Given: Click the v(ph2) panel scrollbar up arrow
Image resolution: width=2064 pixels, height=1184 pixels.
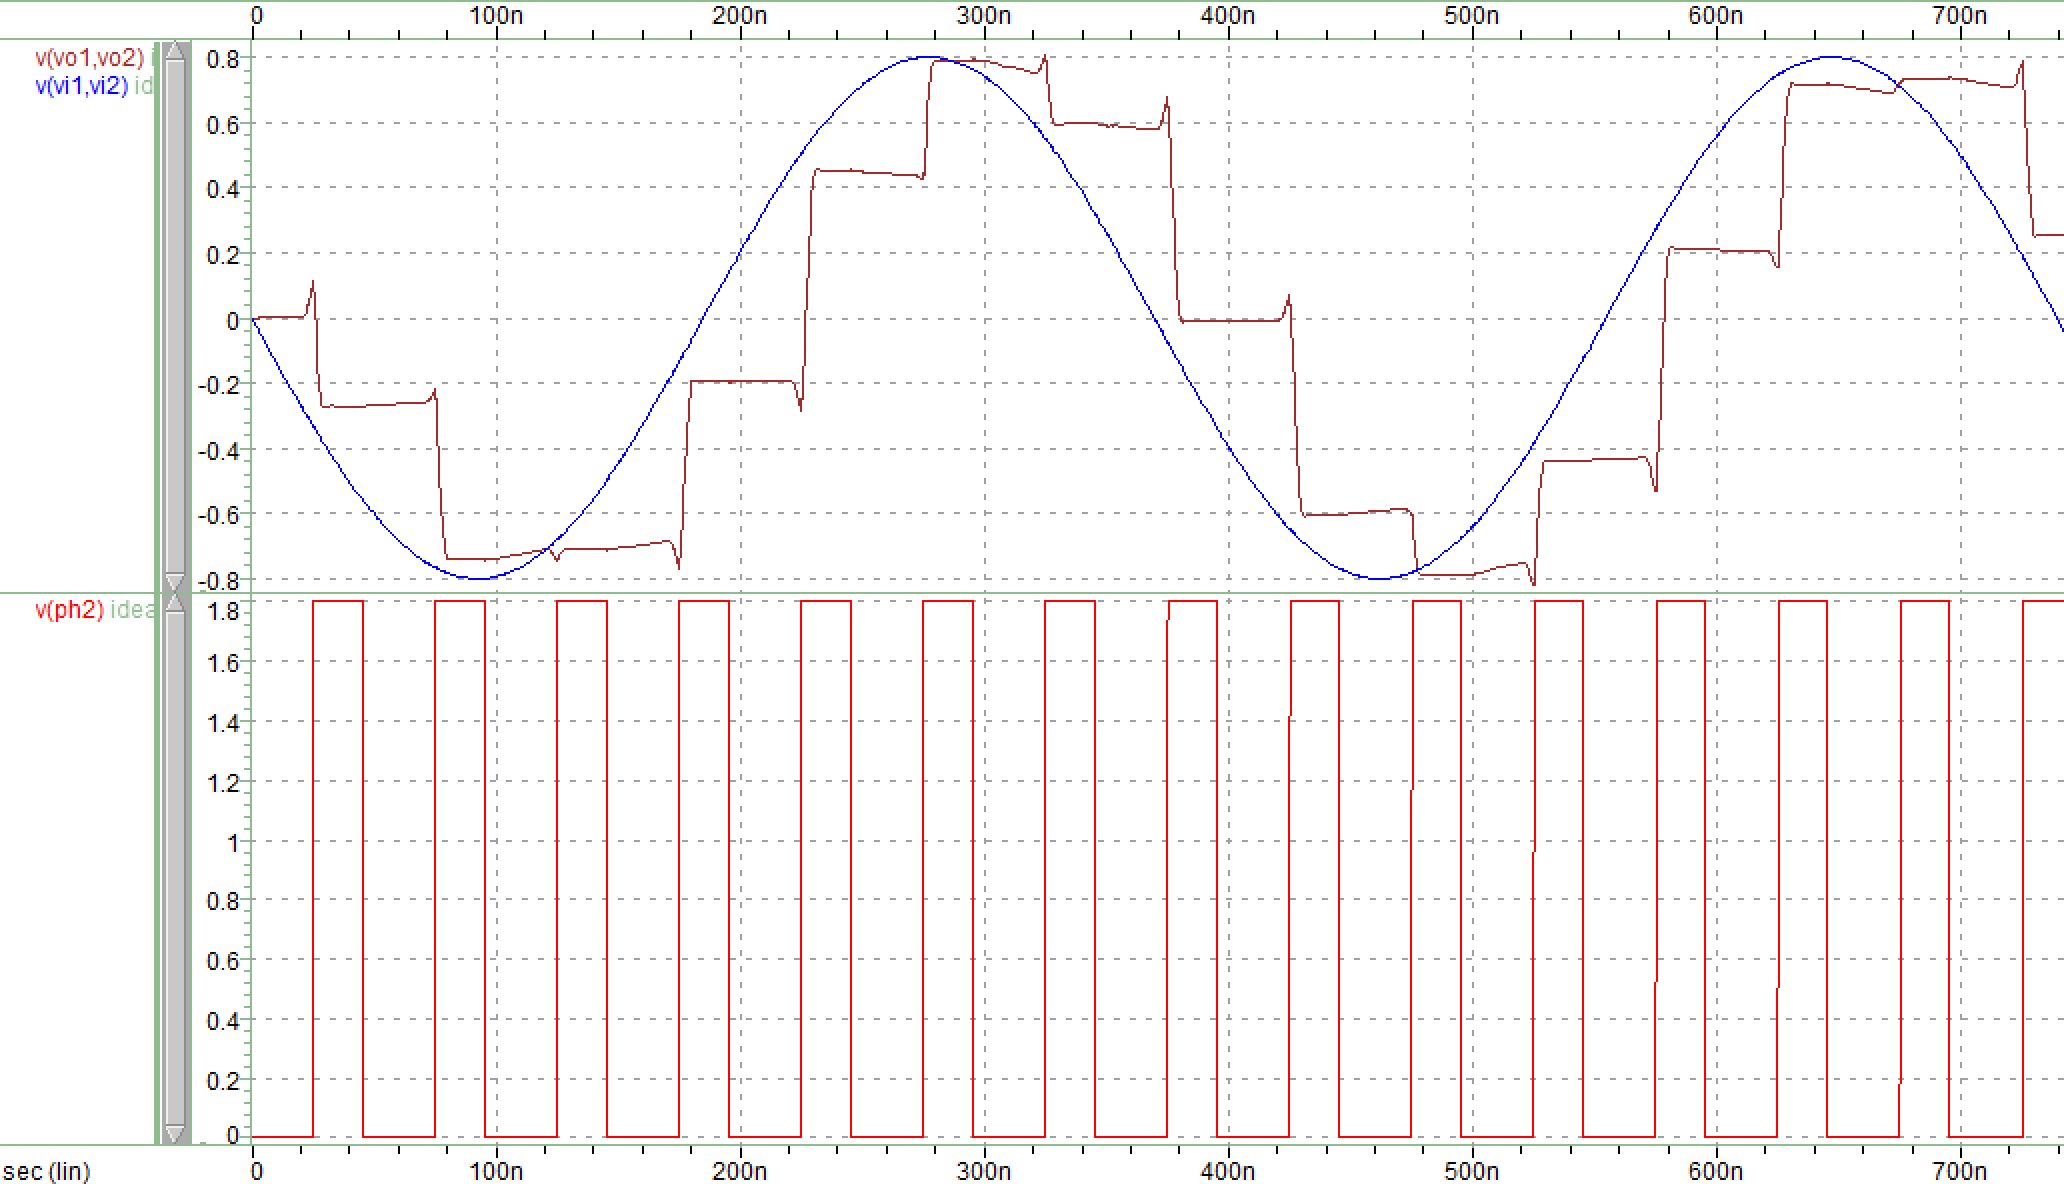Looking at the screenshot, I should pos(175,603).
